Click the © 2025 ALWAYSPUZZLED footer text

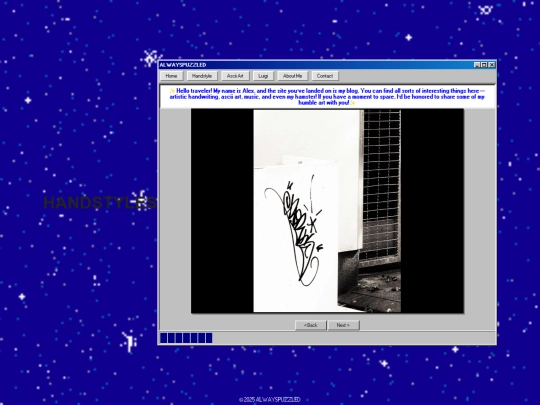(x=270, y=399)
